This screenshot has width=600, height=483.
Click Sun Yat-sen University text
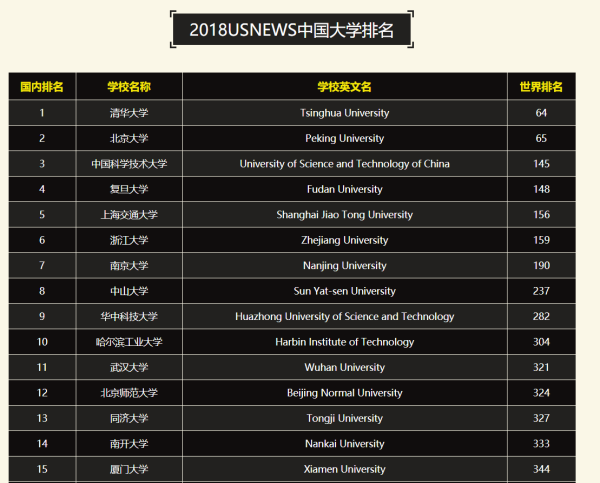(344, 291)
